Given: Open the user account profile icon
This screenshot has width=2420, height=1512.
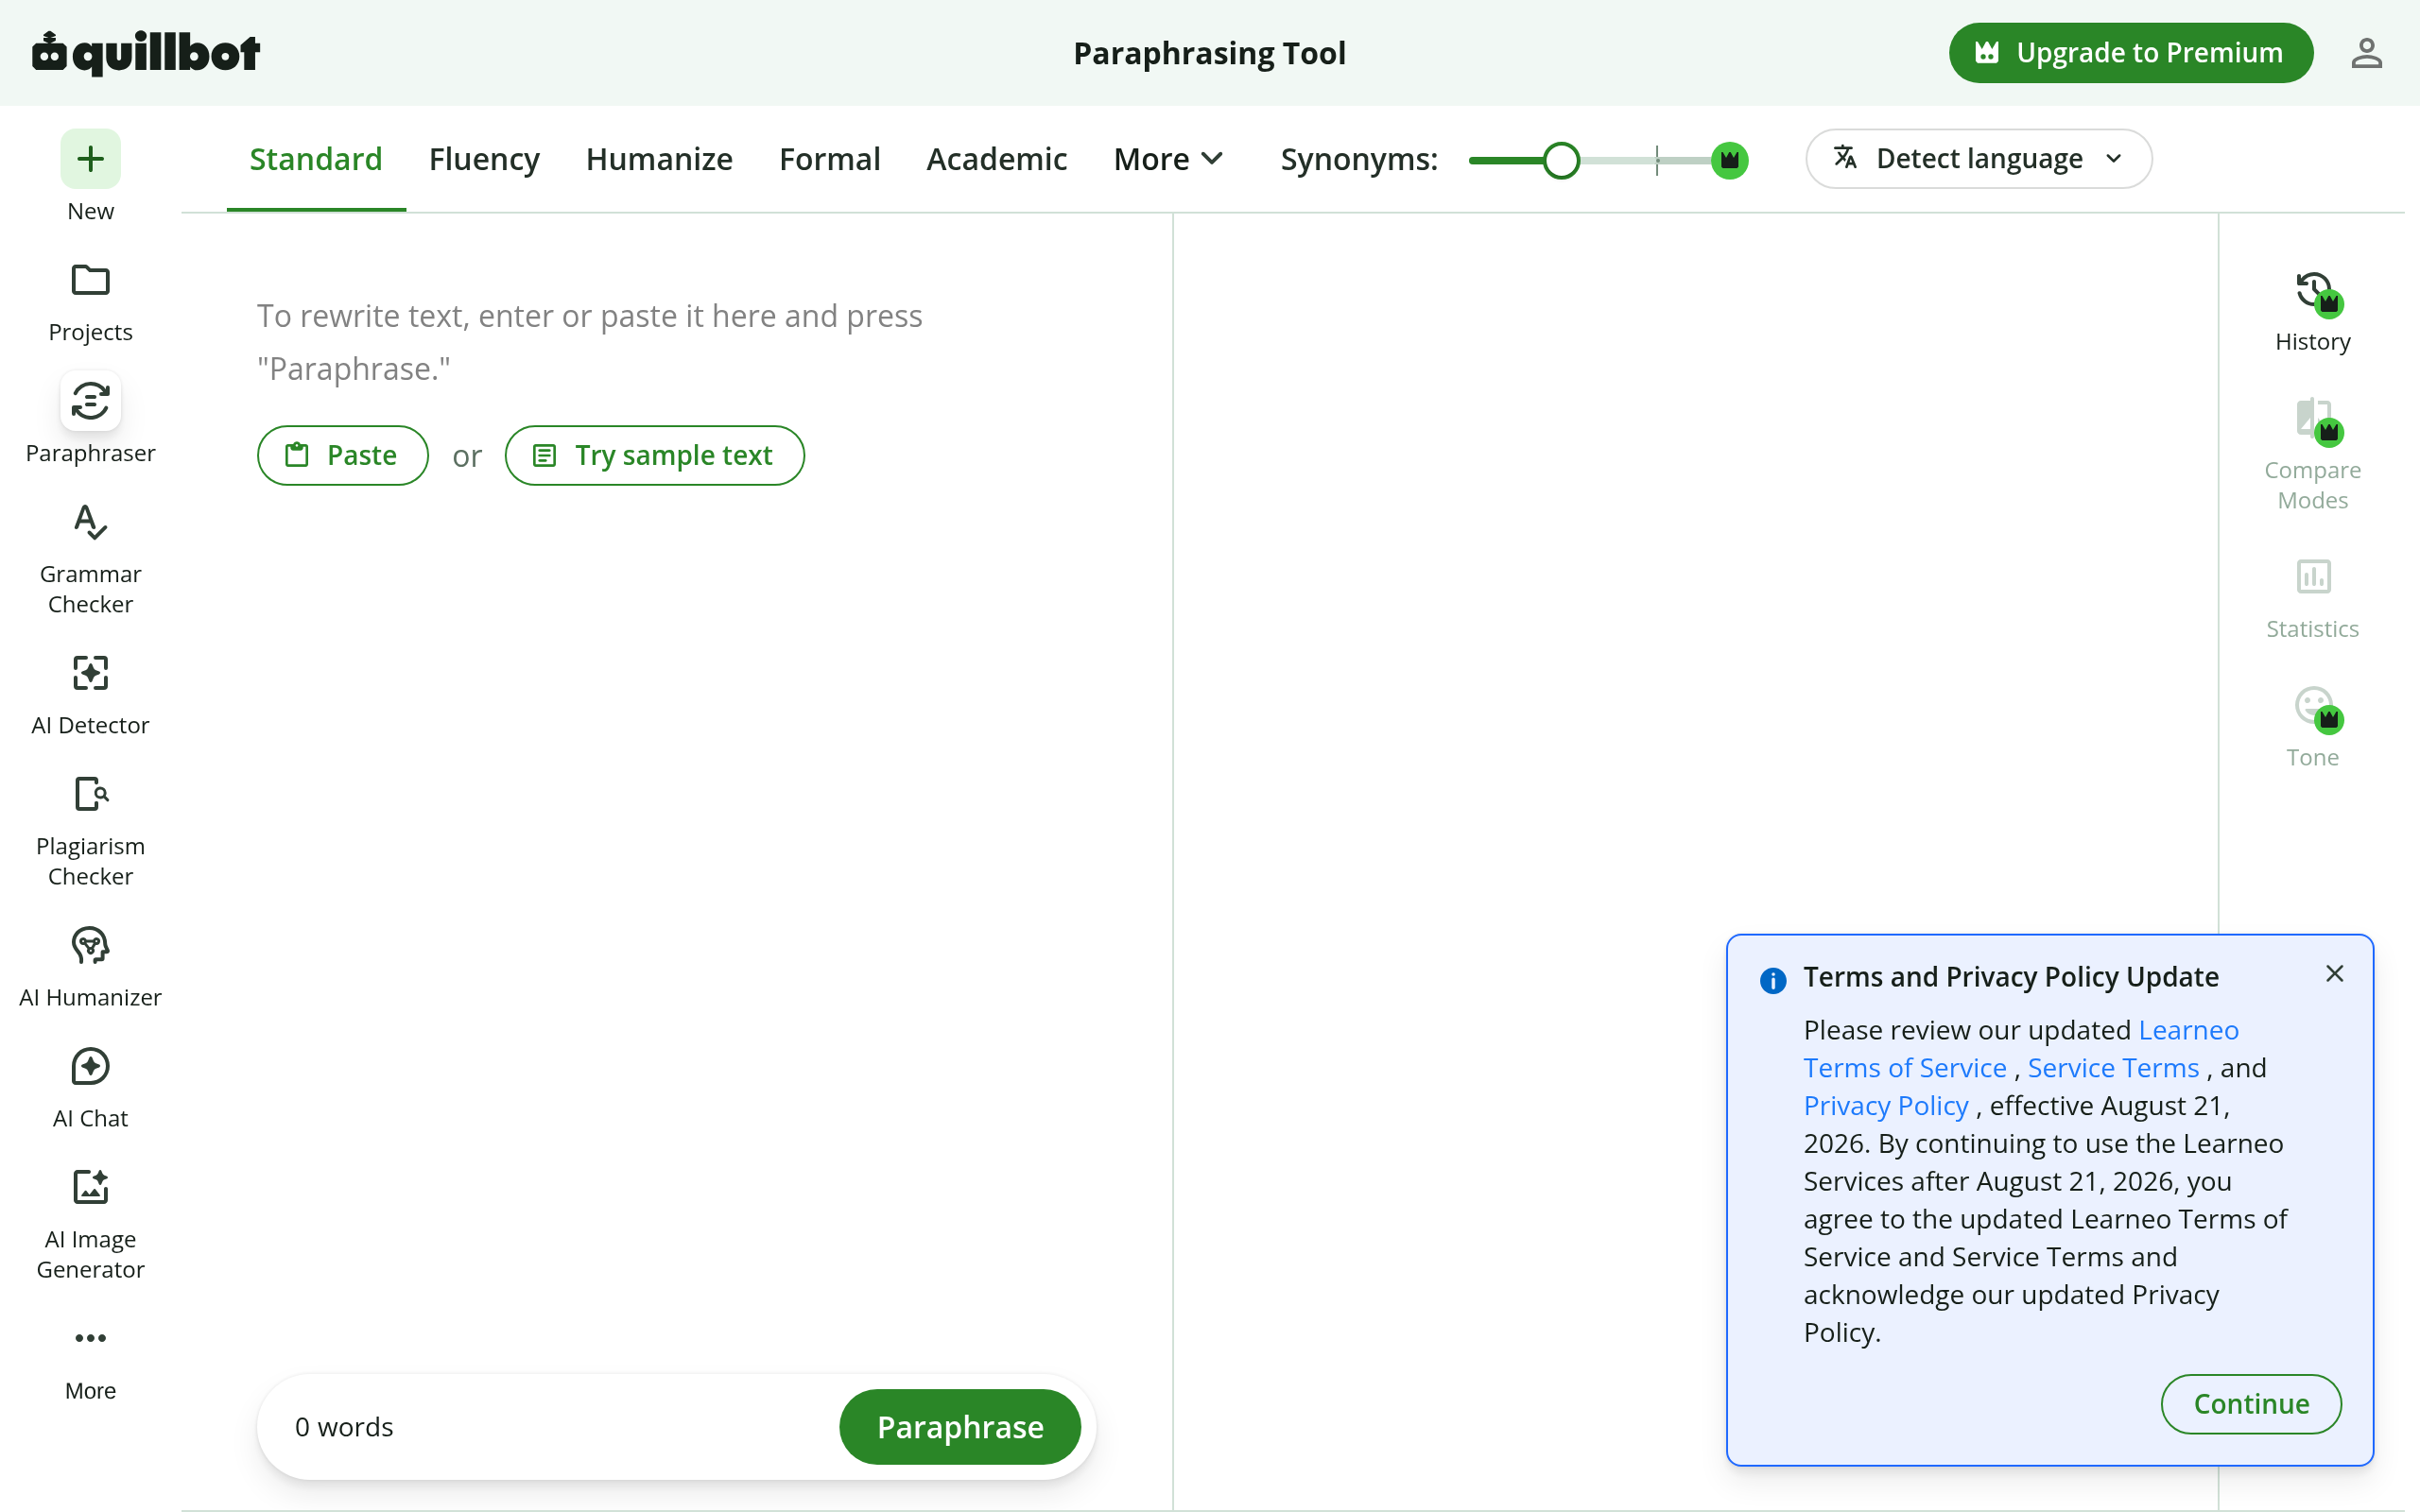Looking at the screenshot, I should click(x=2366, y=53).
